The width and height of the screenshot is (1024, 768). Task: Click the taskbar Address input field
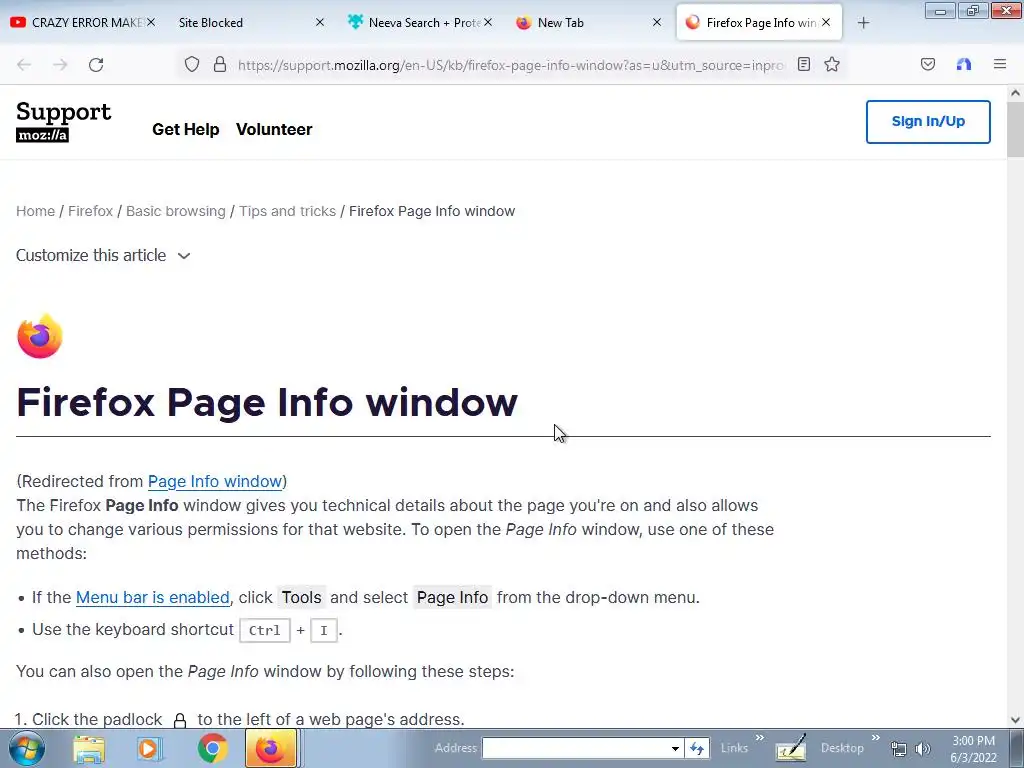click(x=576, y=748)
